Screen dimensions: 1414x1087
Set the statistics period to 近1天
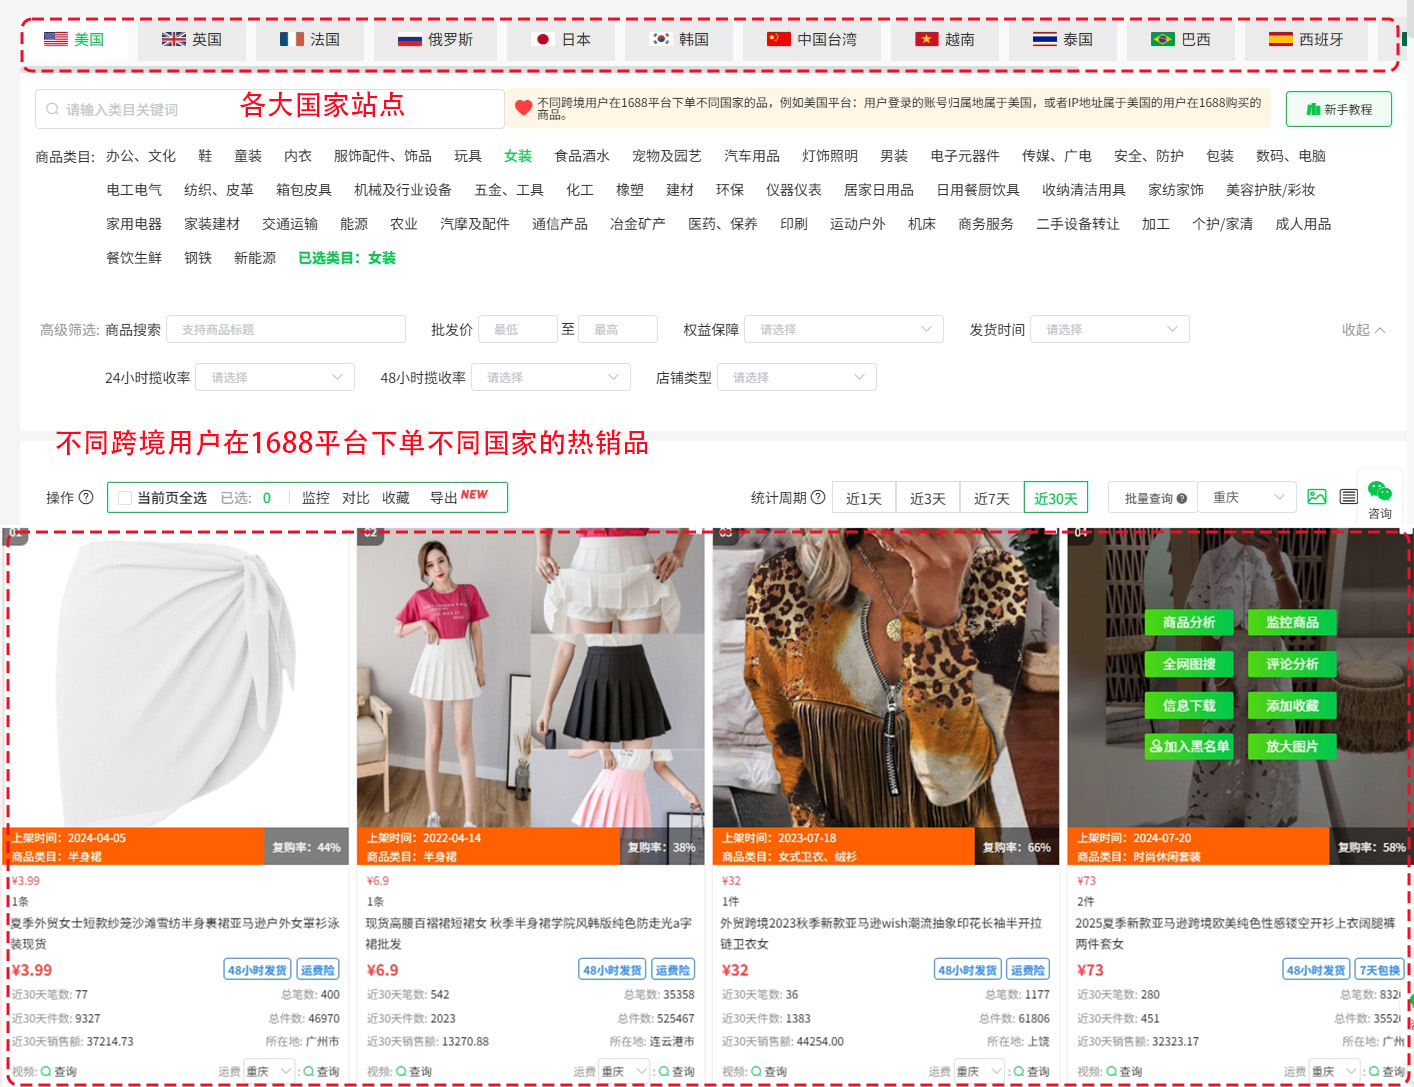pos(864,498)
